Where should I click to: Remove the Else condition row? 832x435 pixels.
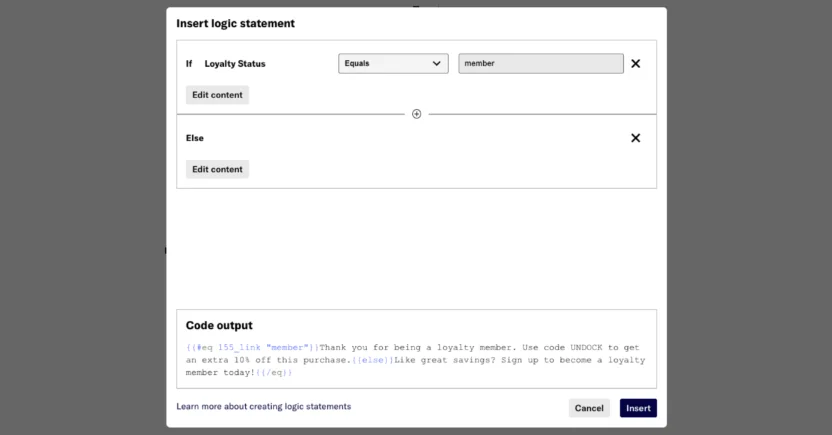coord(635,138)
